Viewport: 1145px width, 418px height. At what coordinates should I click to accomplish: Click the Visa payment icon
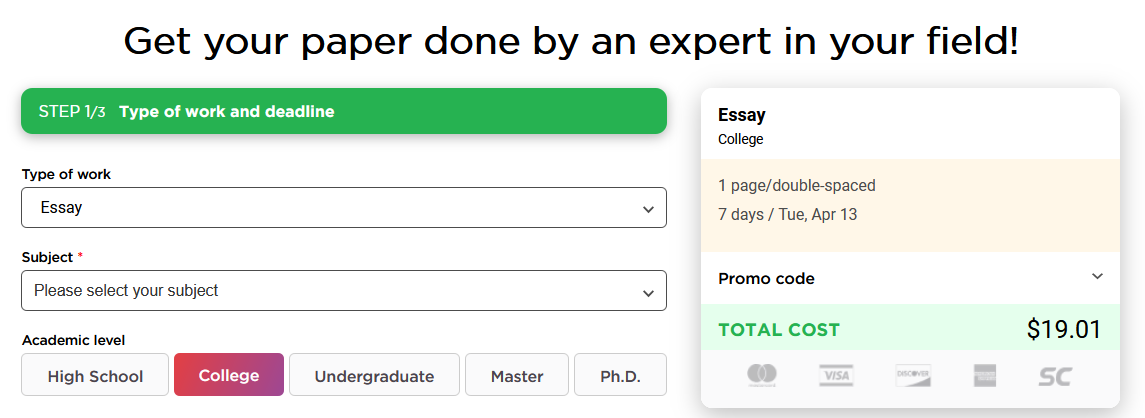pyautogui.click(x=836, y=375)
